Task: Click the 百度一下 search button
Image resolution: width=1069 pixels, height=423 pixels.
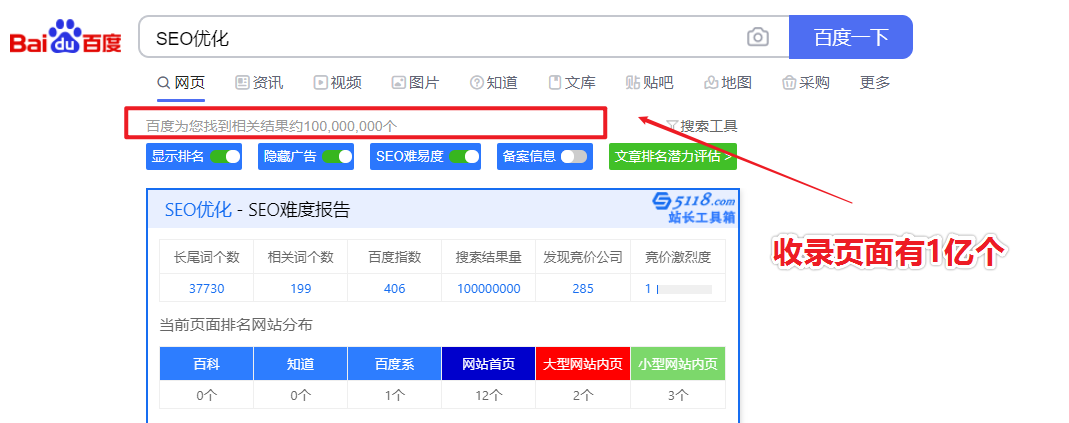Action: (850, 37)
